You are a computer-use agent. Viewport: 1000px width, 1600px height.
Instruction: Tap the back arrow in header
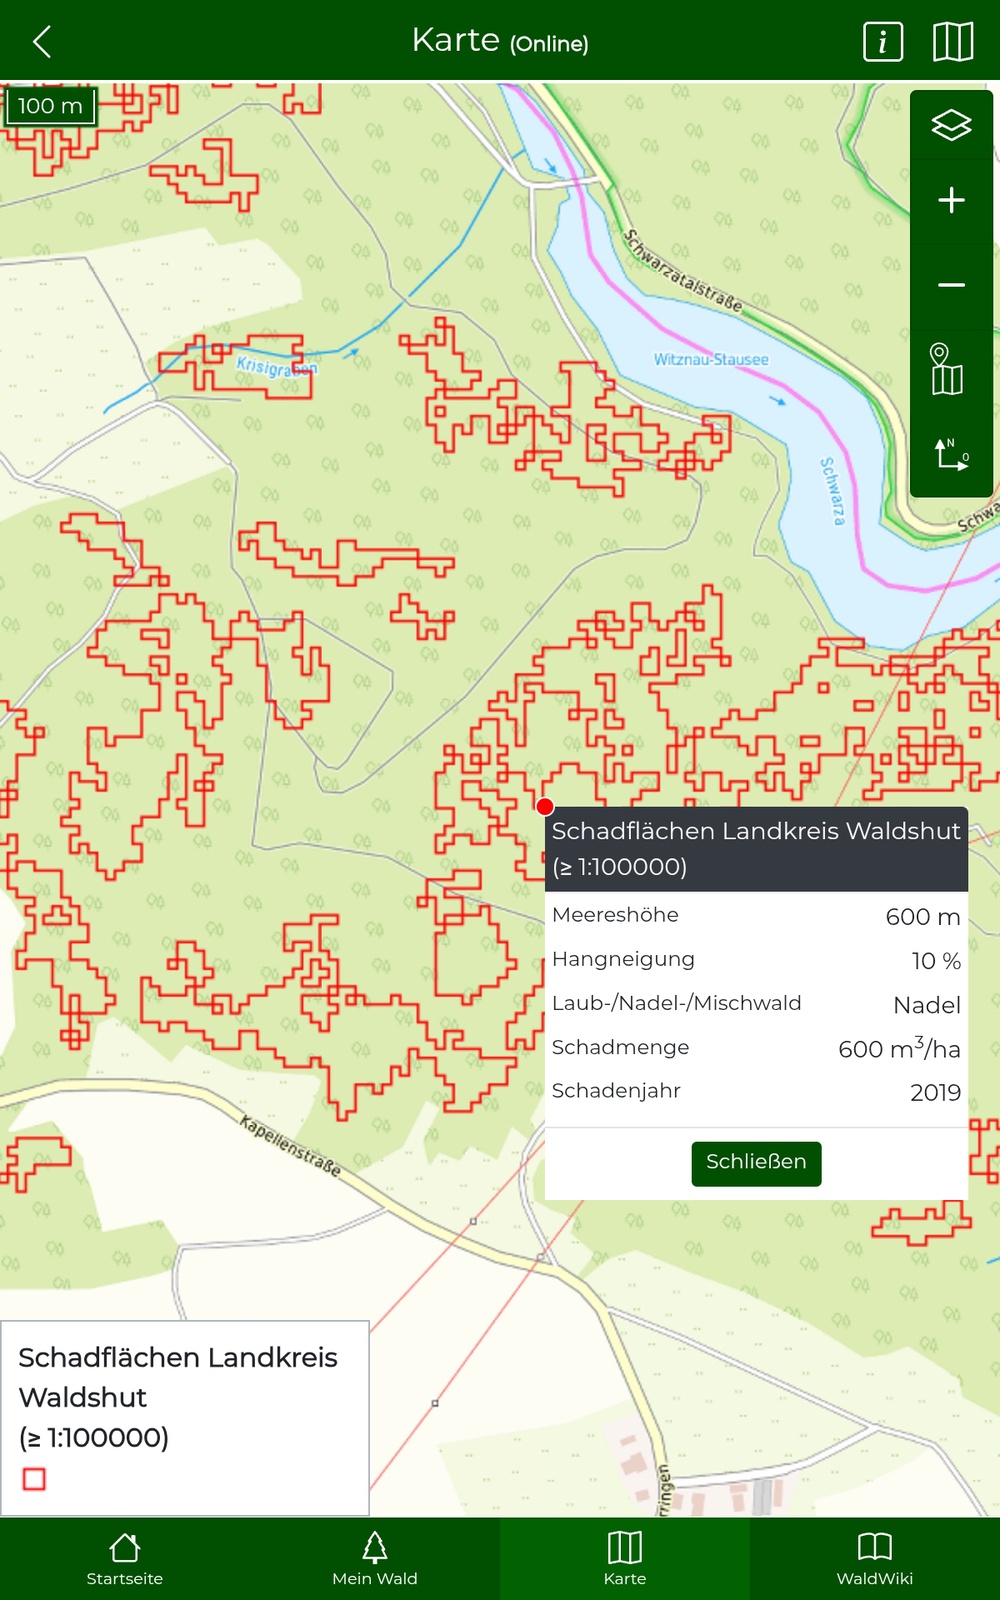click(x=42, y=42)
